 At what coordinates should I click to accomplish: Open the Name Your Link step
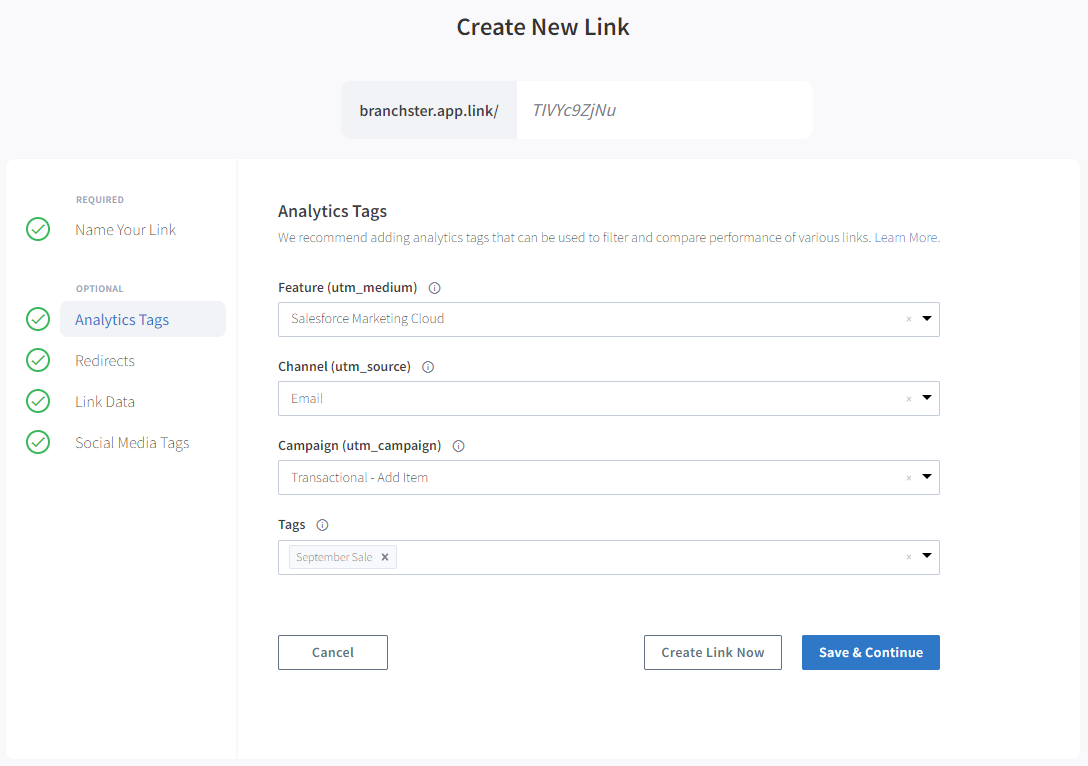pyautogui.click(x=126, y=230)
